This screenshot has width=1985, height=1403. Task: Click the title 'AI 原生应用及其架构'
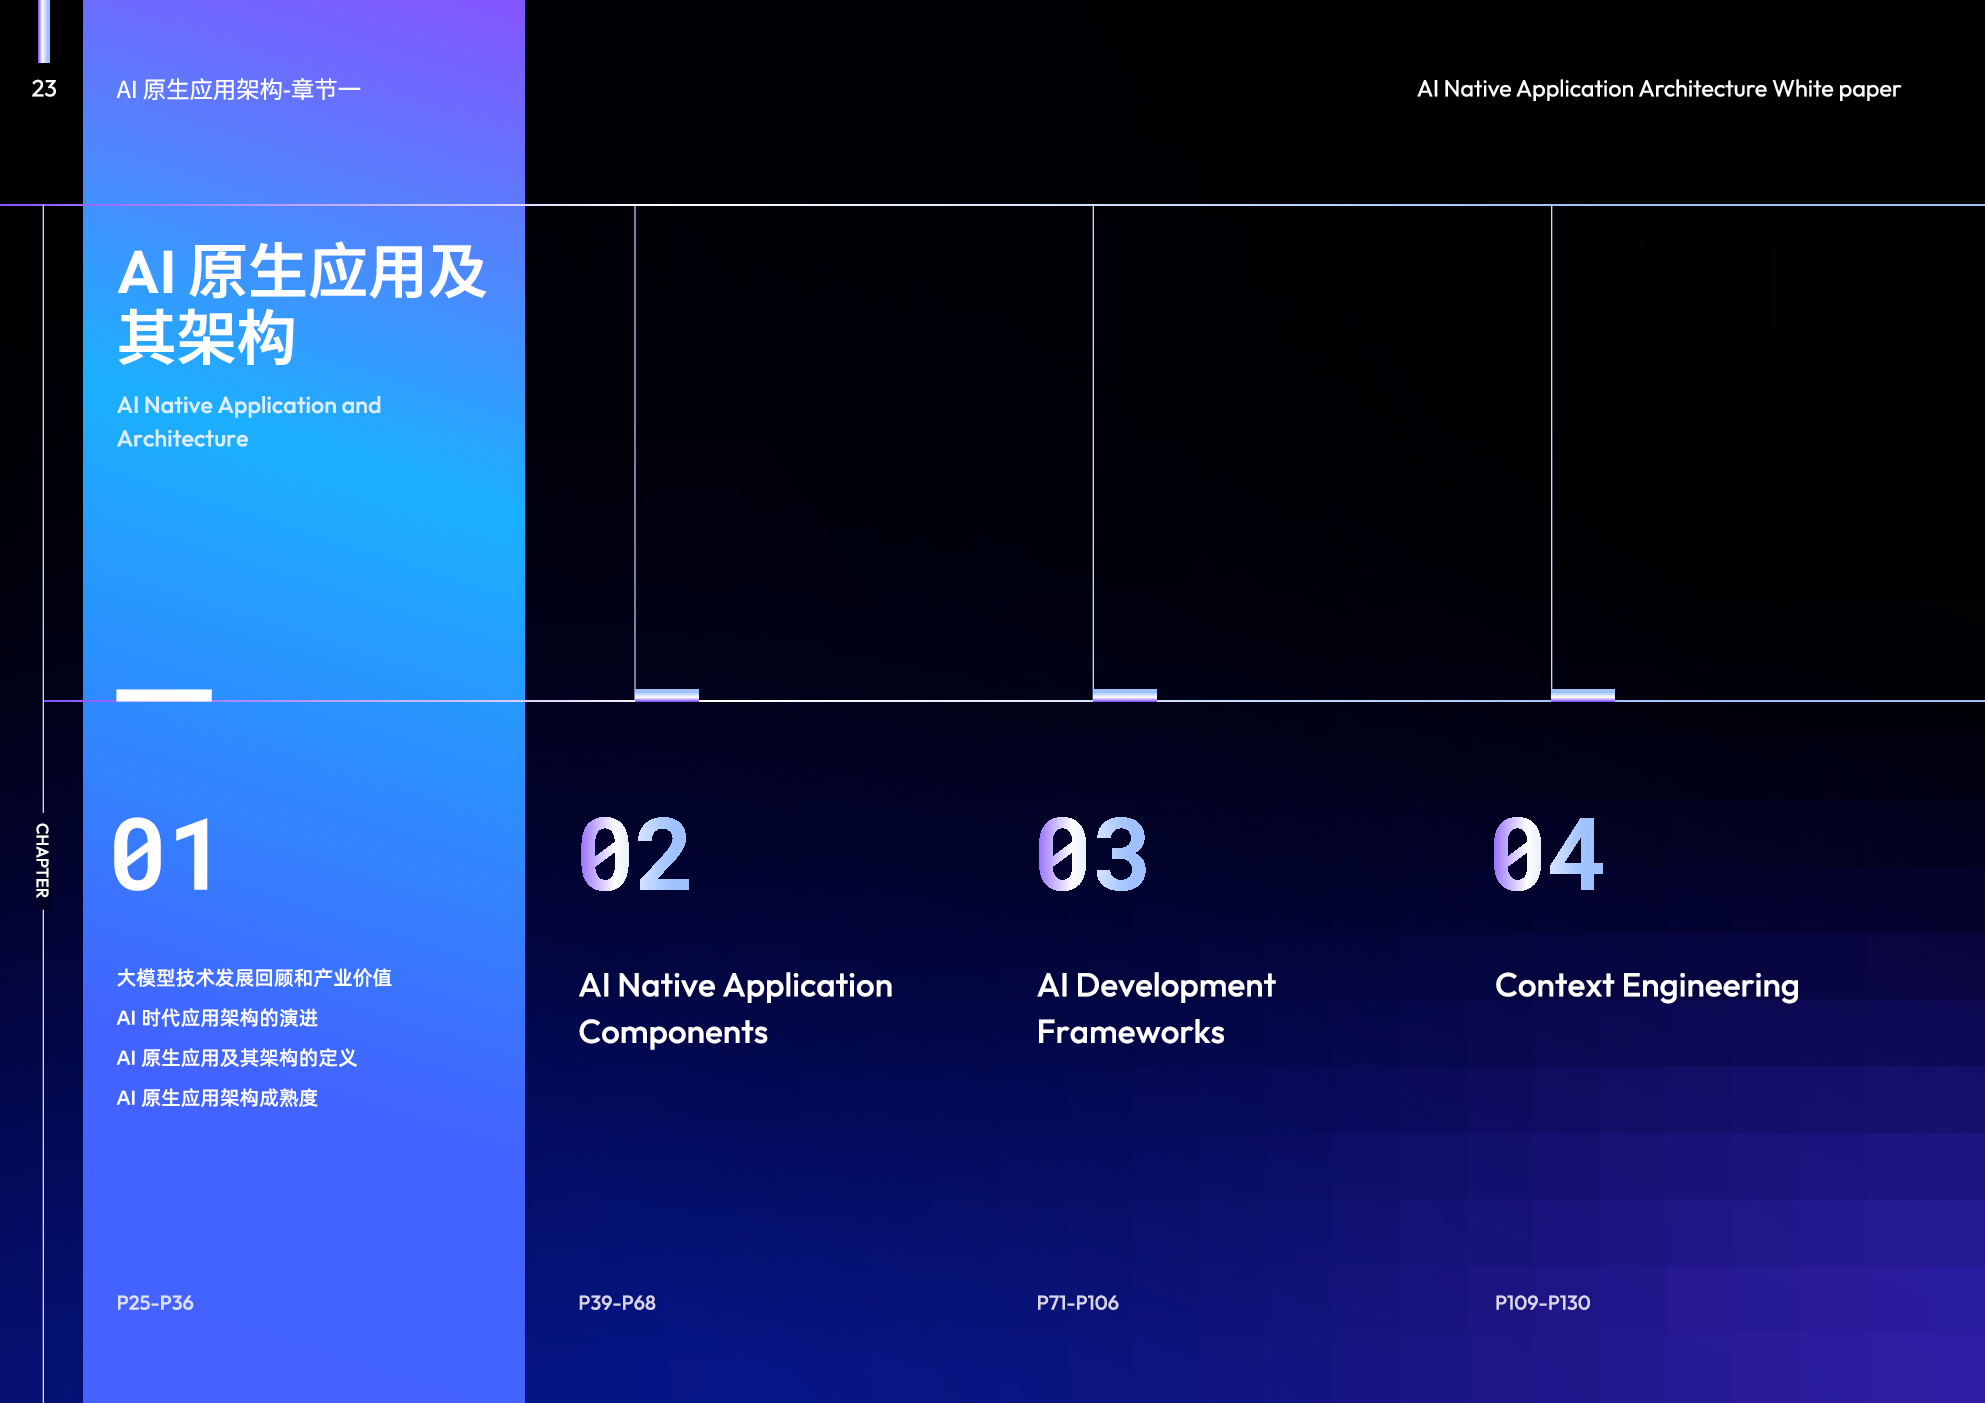(x=301, y=304)
